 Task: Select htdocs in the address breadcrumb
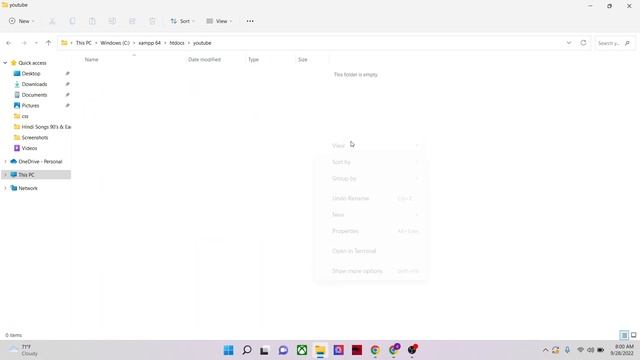click(x=177, y=43)
